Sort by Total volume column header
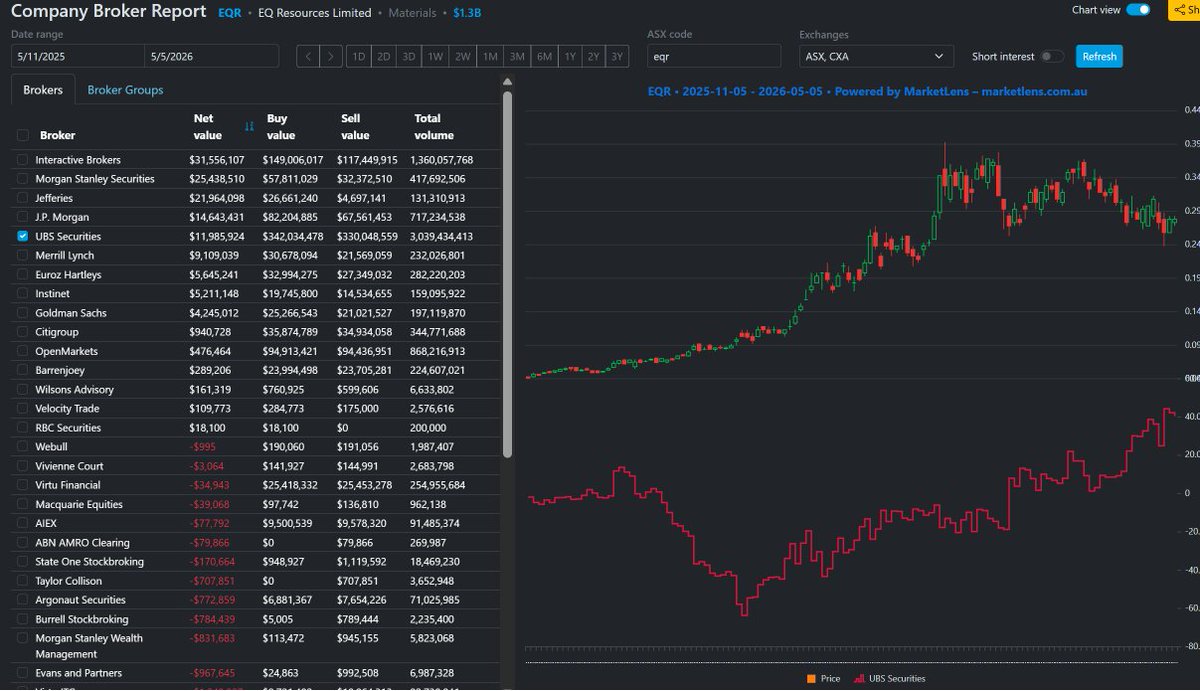Viewport: 1200px width, 691px height. coord(434,127)
